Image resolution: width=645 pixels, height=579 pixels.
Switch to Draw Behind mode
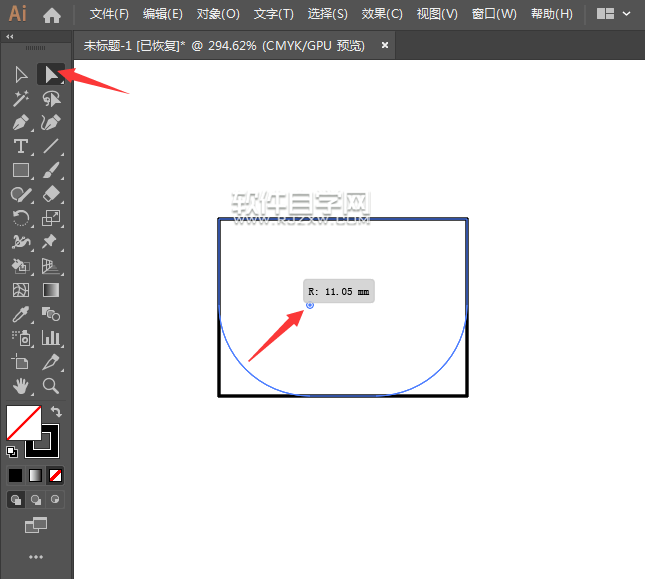click(36, 500)
